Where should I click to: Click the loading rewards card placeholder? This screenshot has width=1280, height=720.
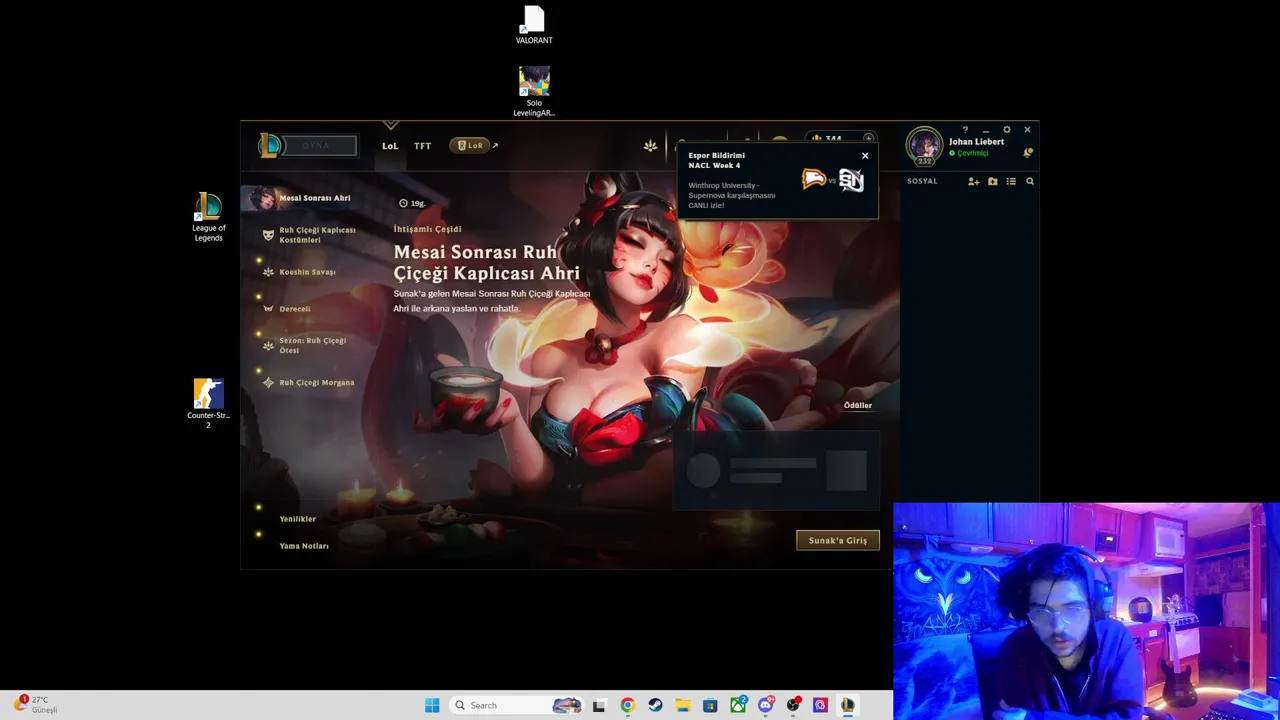776,470
